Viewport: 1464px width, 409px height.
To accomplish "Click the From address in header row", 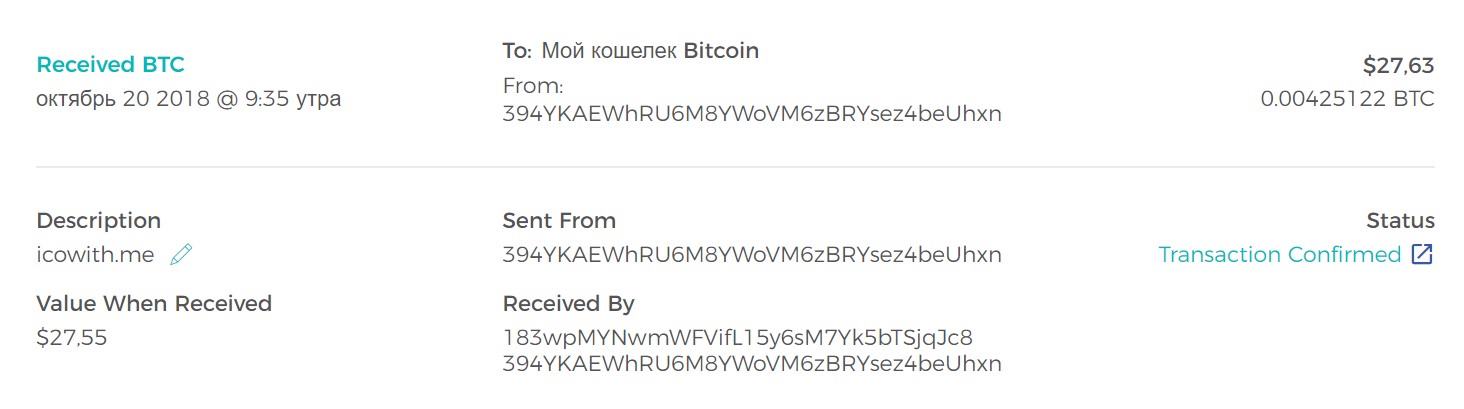I will click(752, 114).
